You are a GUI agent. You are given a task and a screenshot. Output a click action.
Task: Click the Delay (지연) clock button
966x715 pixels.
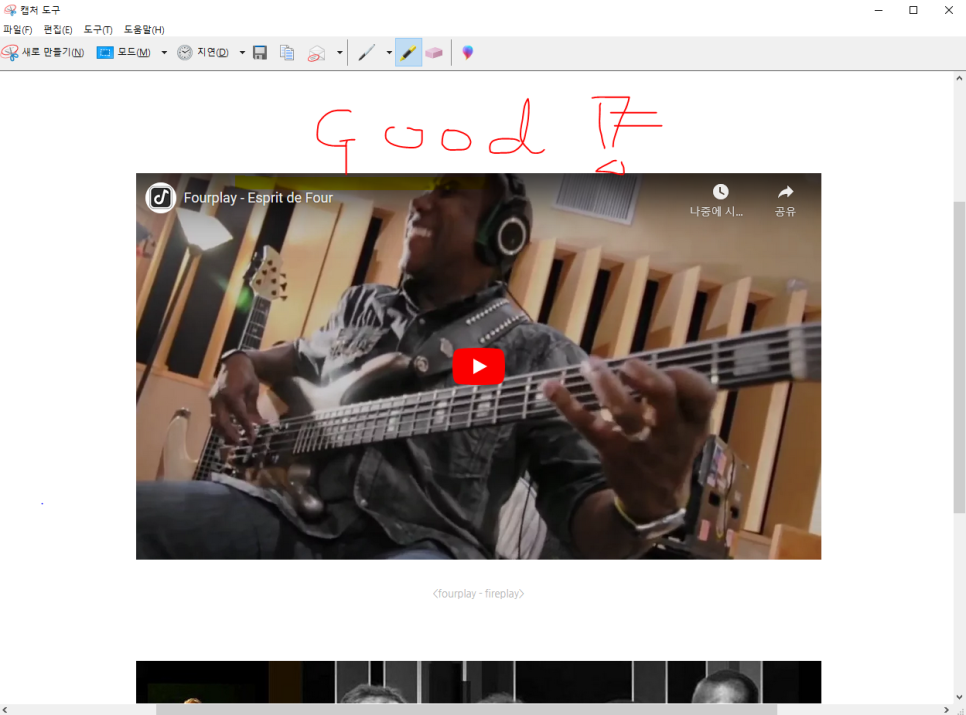tap(203, 53)
